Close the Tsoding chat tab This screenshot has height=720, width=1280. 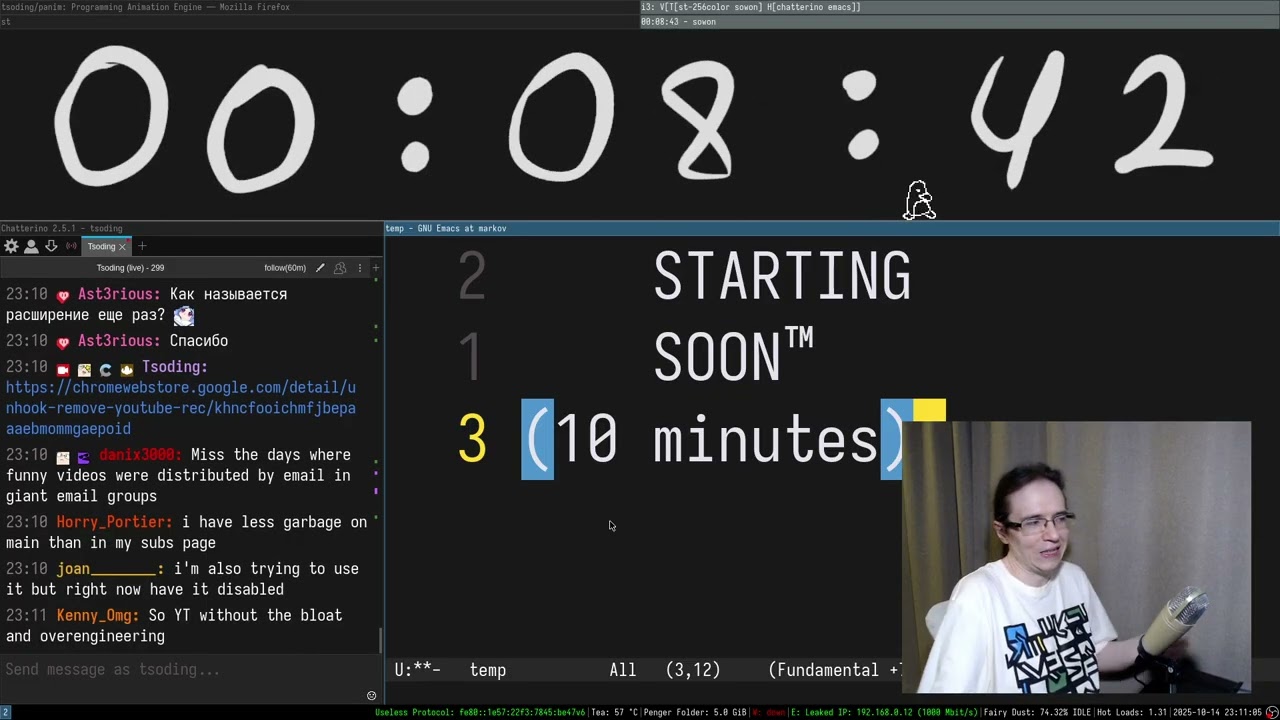[x=123, y=246]
